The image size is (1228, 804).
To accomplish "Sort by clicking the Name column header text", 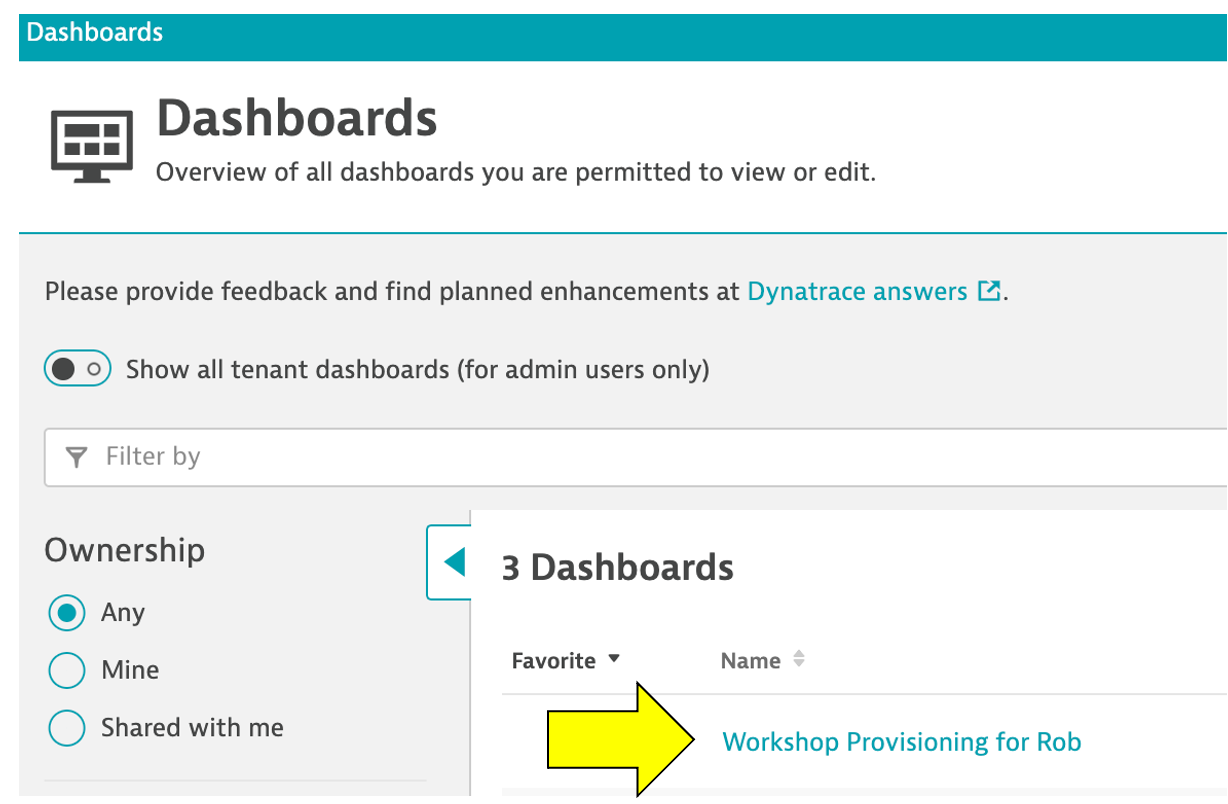I will point(750,661).
